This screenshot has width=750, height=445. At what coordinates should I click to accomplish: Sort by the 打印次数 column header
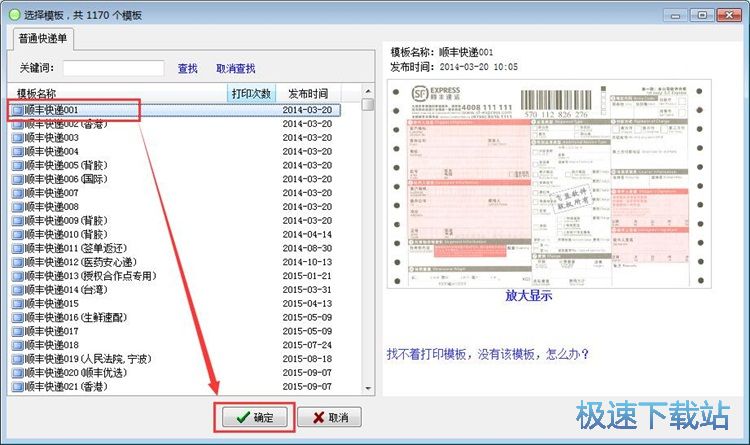coord(251,93)
